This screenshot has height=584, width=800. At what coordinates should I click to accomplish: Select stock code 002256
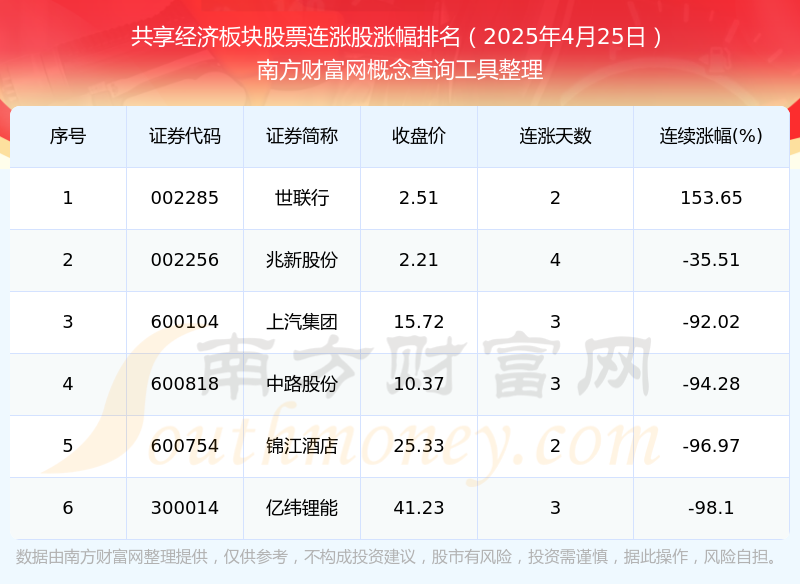coord(185,260)
